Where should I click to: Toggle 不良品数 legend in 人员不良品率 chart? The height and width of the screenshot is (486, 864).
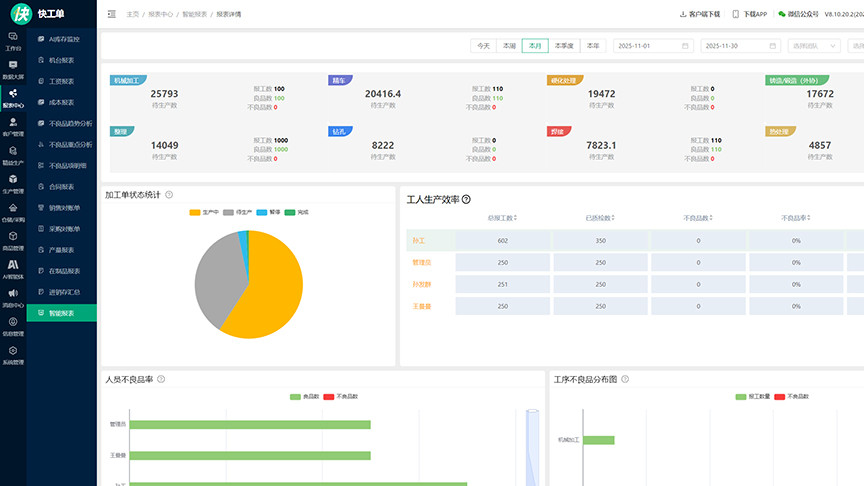[x=341, y=397]
